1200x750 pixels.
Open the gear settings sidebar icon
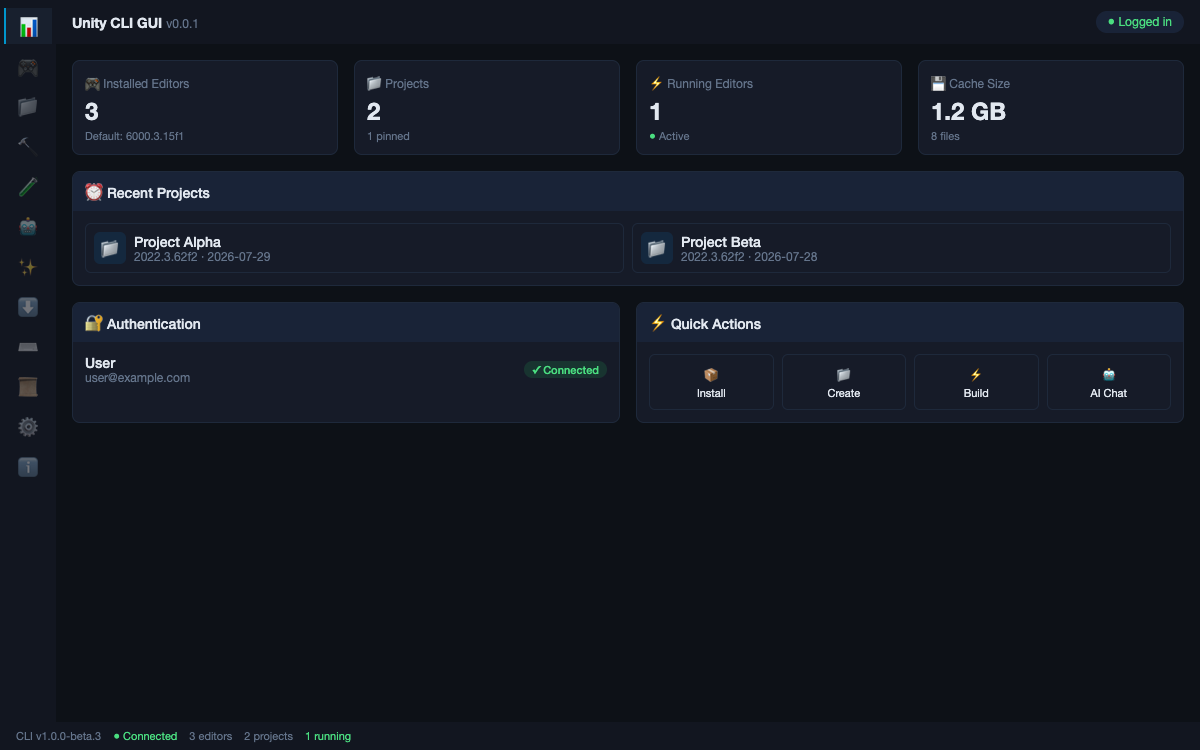[x=28, y=427]
